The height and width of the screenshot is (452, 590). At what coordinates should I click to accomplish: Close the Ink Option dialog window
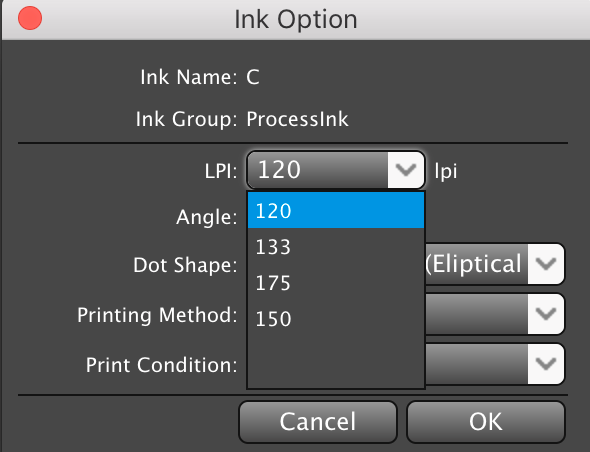pyautogui.click(x=30, y=18)
